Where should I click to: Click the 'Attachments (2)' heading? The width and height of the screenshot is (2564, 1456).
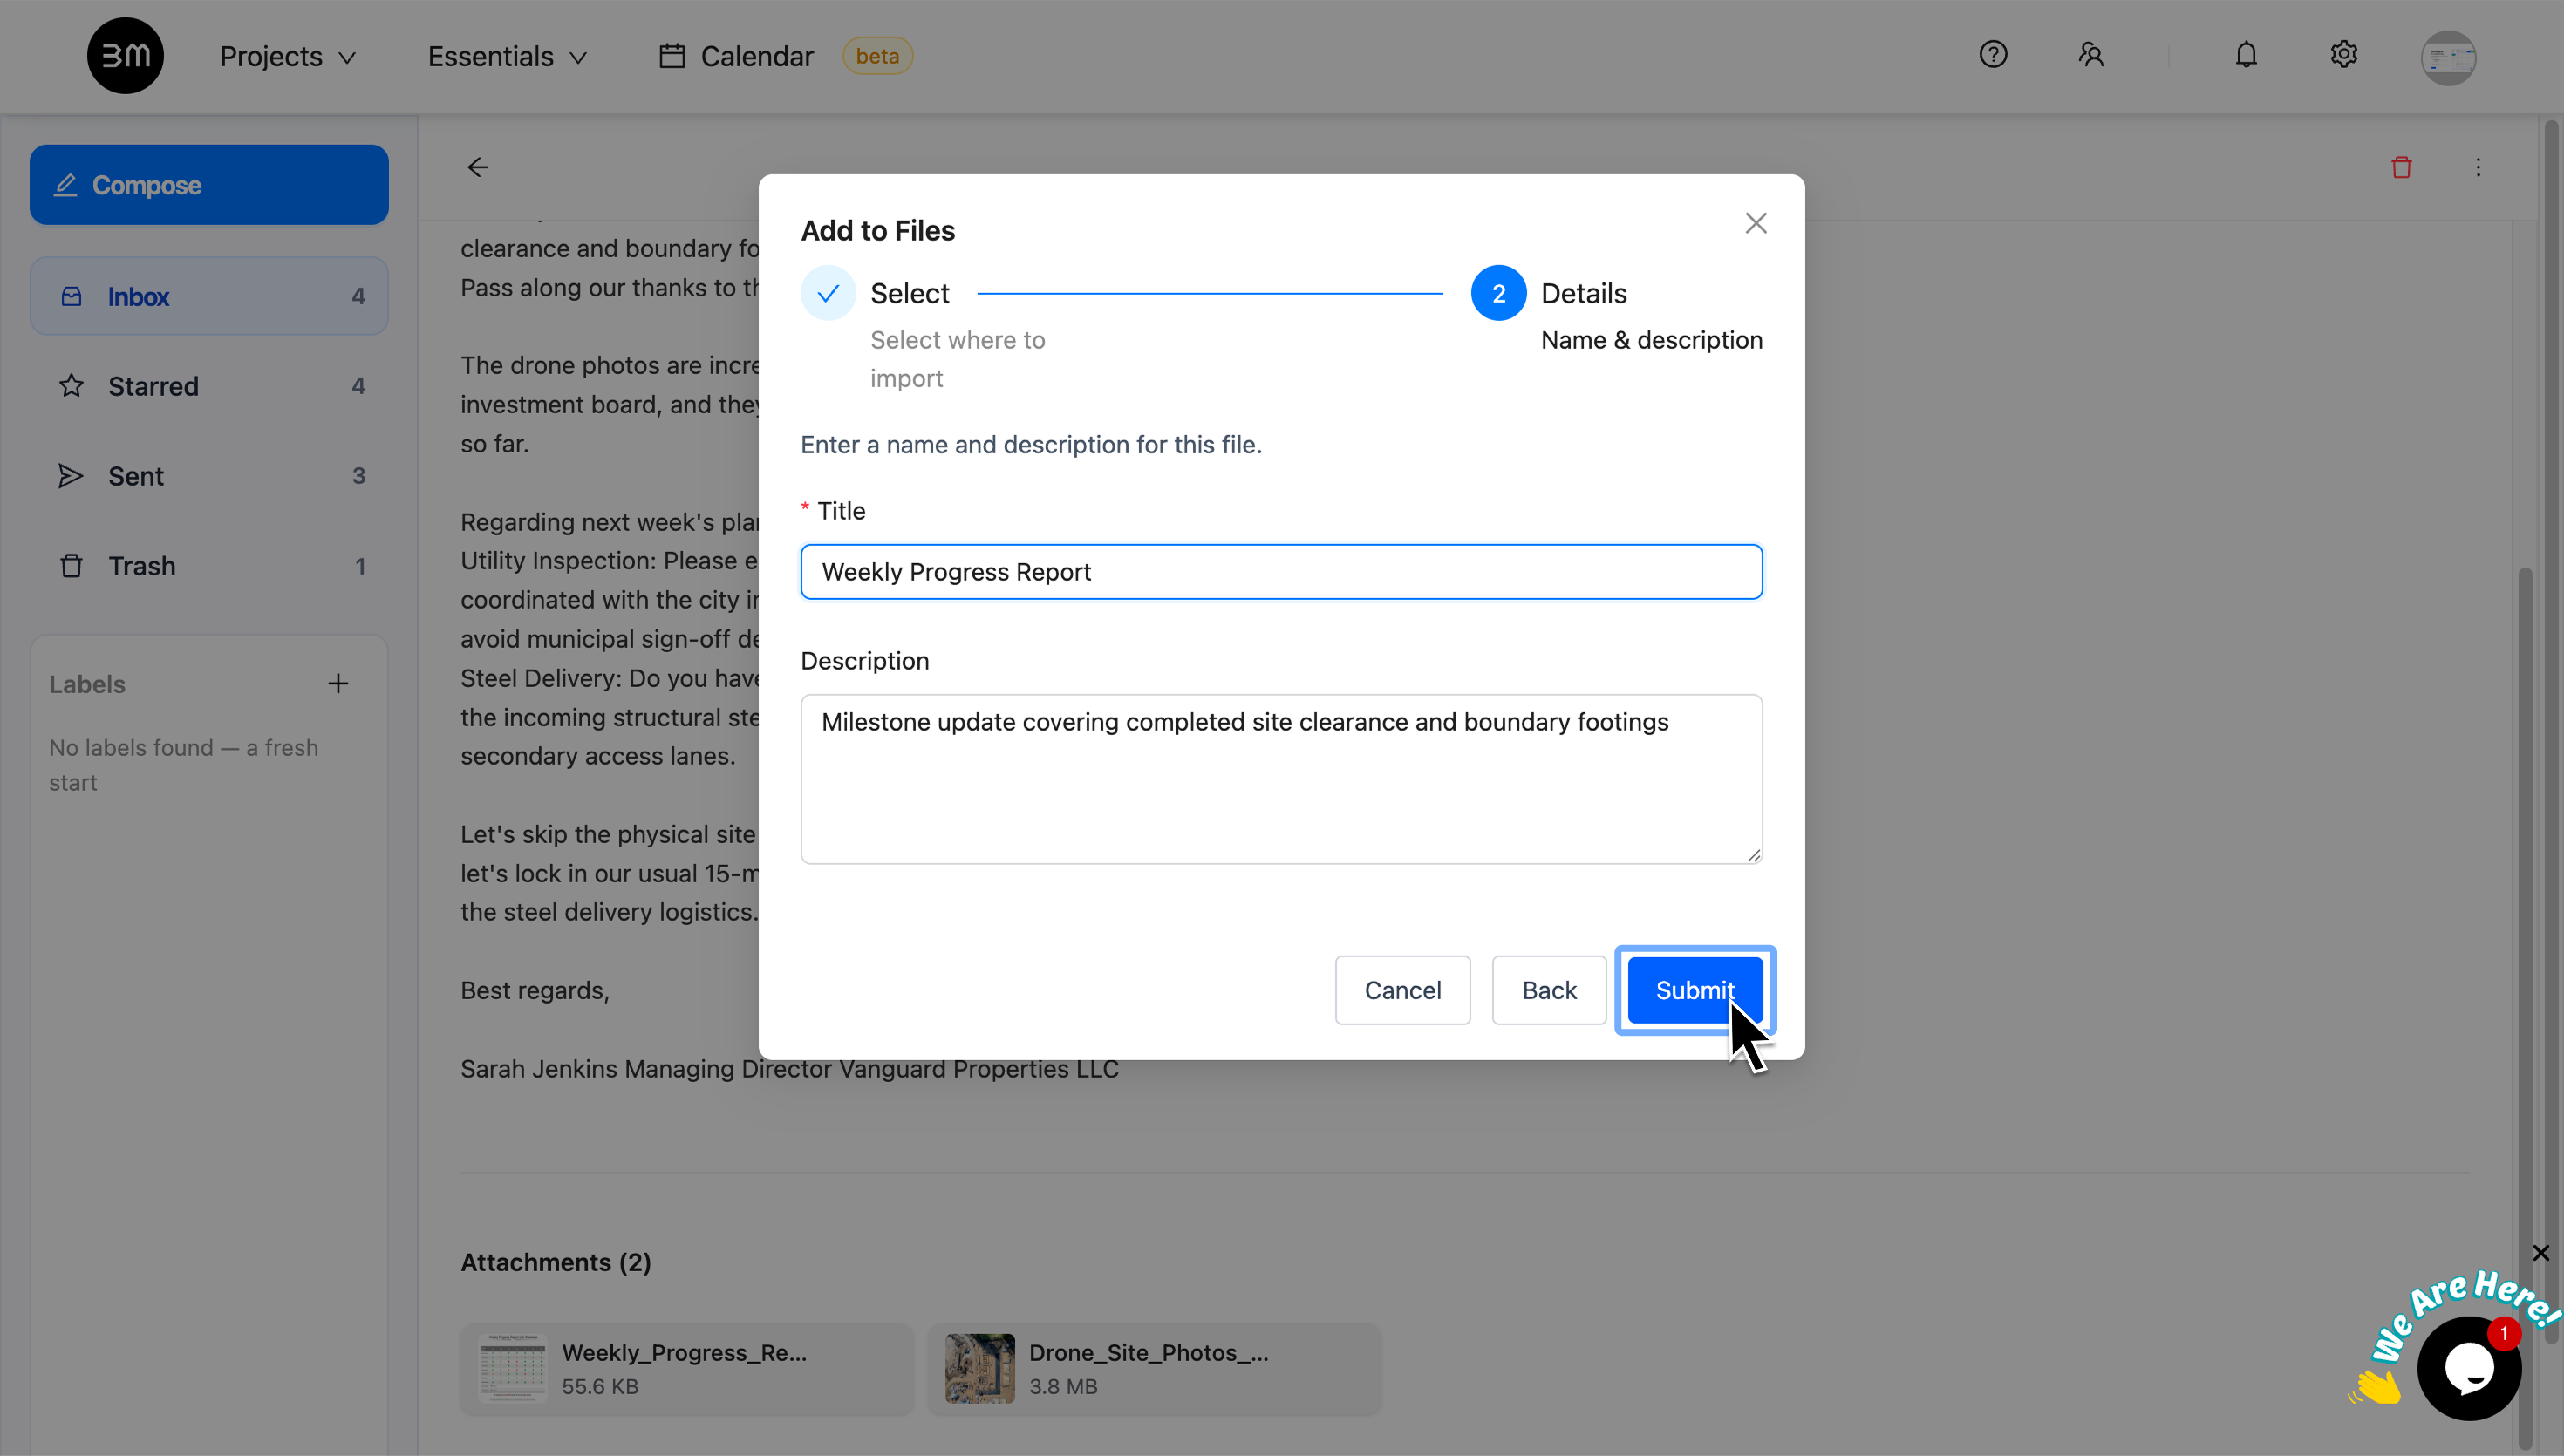(x=556, y=1262)
